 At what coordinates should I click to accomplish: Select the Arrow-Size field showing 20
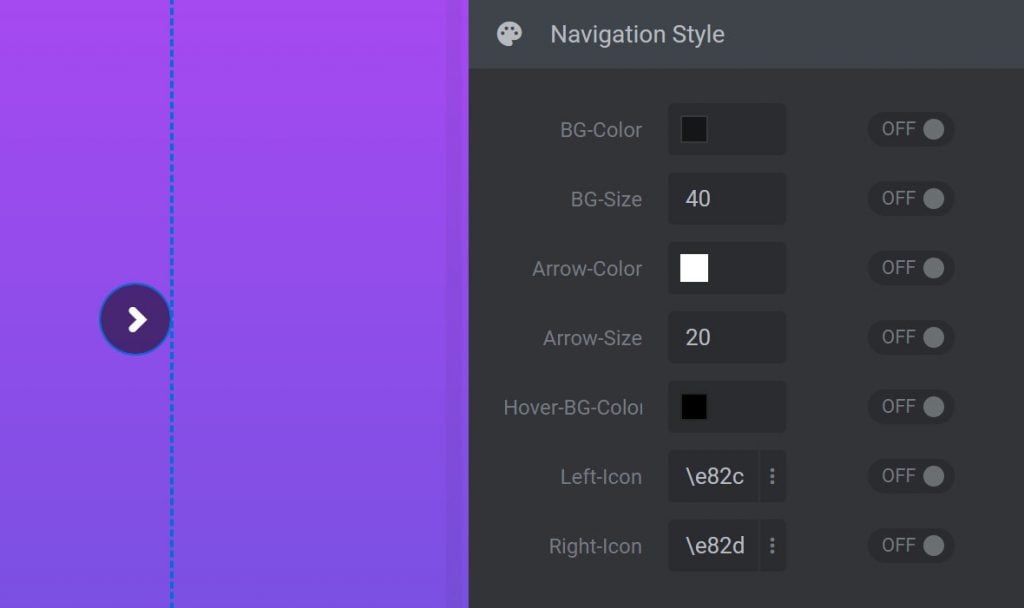pos(726,337)
